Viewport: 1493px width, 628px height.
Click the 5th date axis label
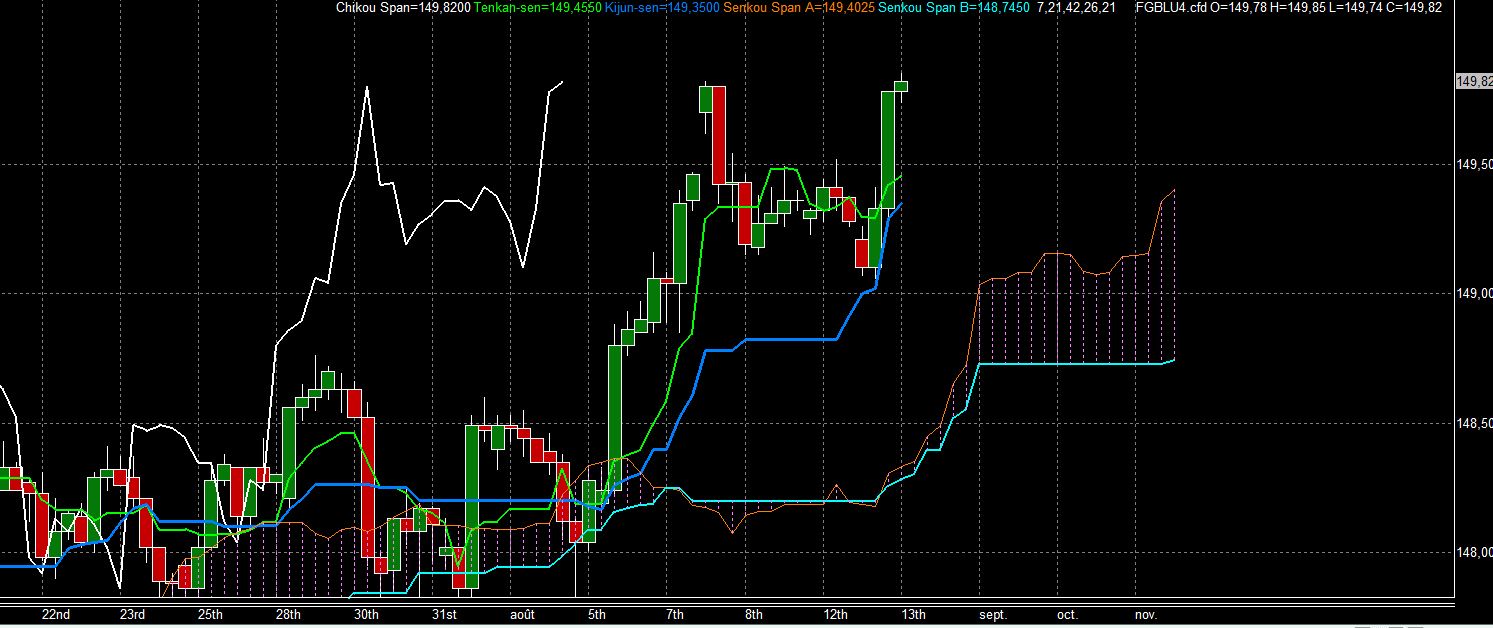pyautogui.click(x=597, y=614)
